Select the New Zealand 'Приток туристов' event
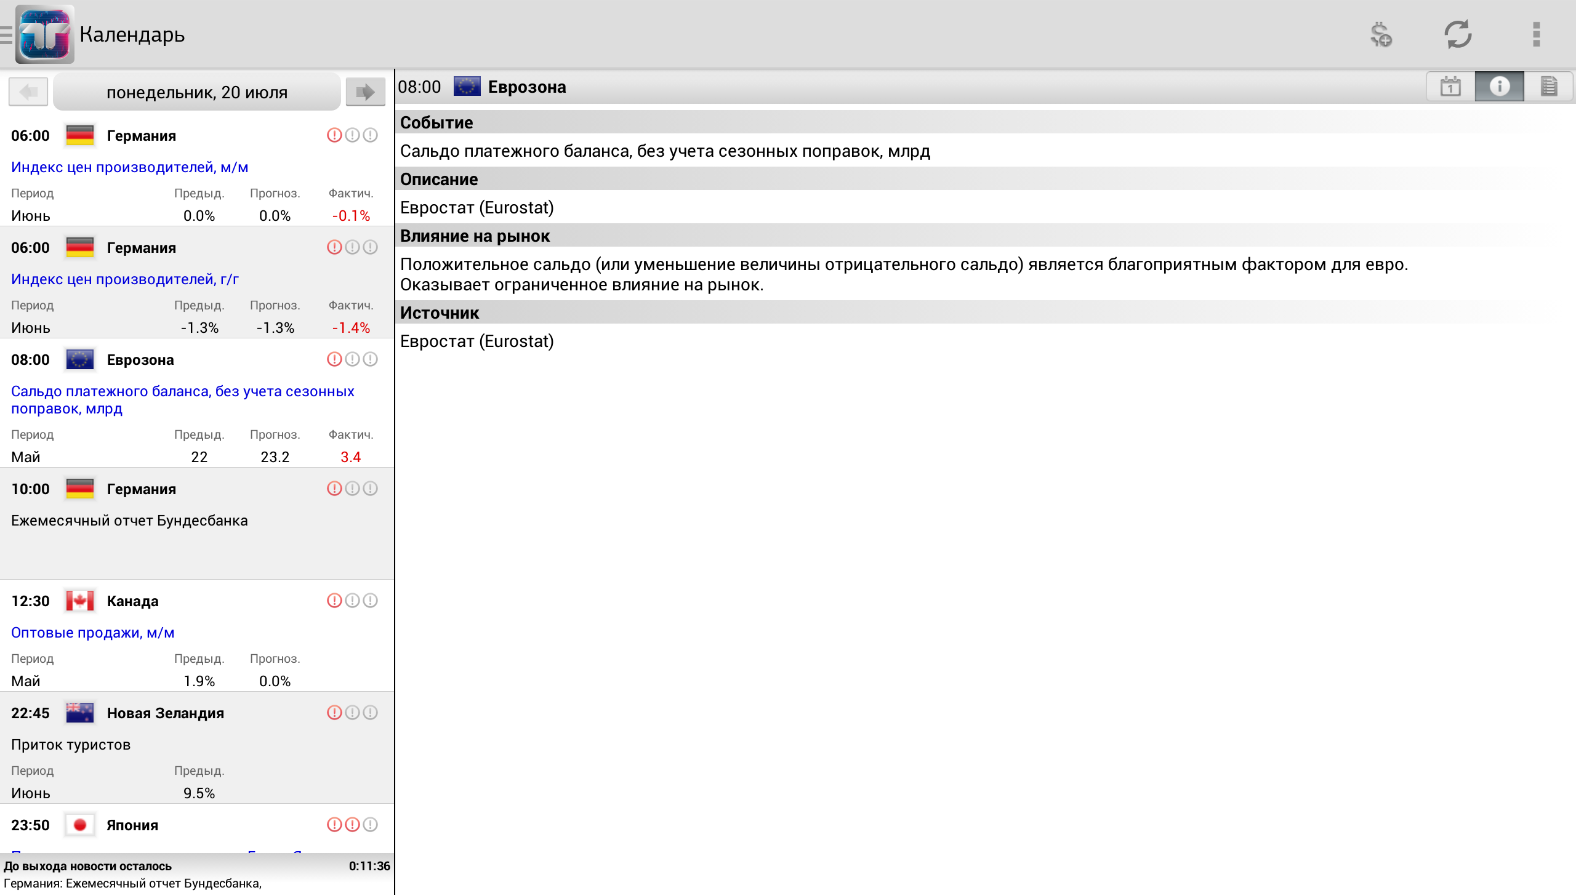This screenshot has width=1576, height=895. click(197, 748)
